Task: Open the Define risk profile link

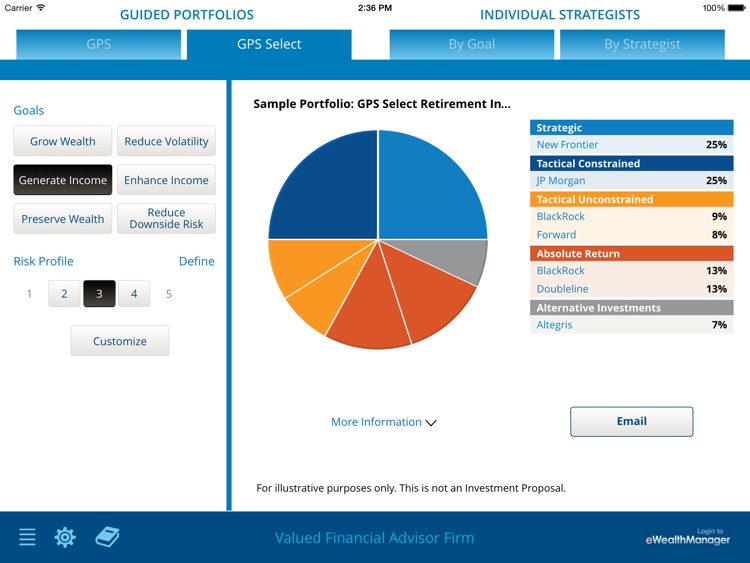Action: click(x=196, y=261)
